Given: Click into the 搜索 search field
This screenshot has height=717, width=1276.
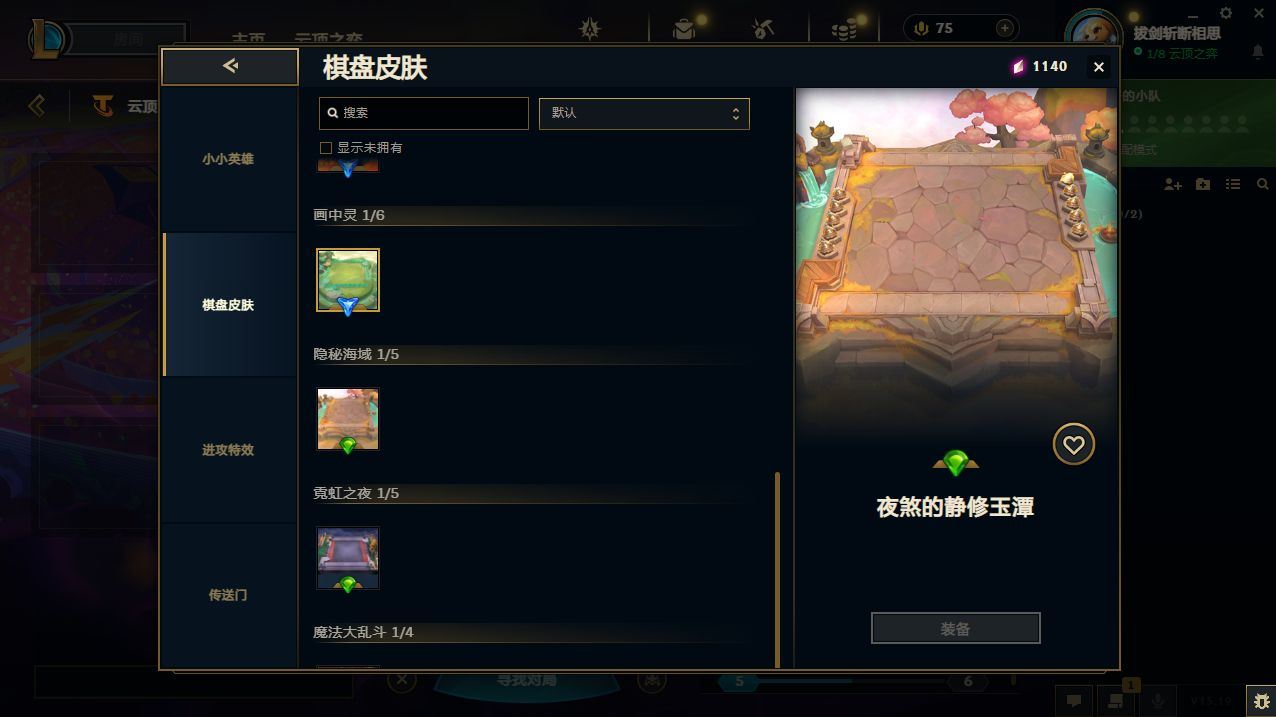Looking at the screenshot, I should click(x=423, y=113).
